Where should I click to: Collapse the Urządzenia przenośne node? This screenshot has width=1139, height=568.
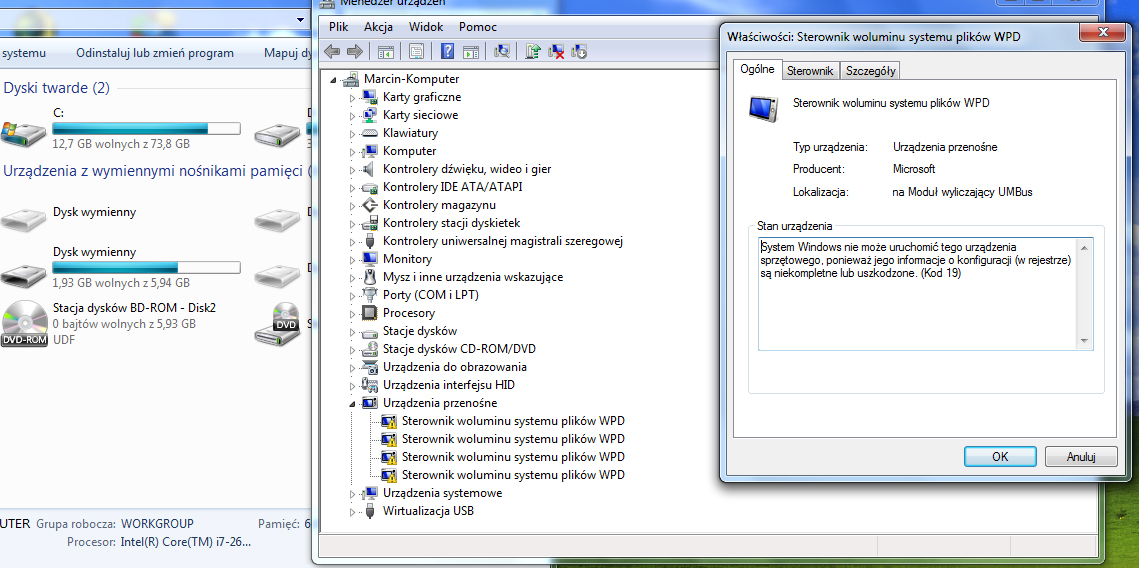point(352,403)
